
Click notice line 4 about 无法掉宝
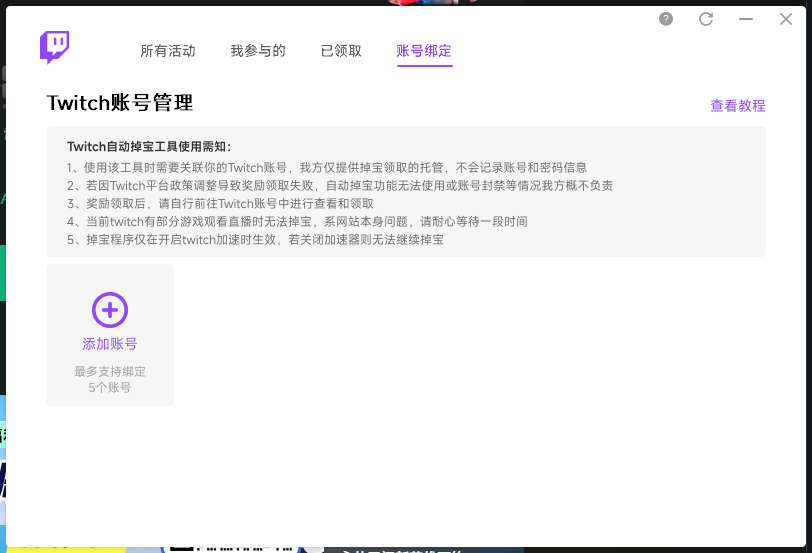point(297,222)
